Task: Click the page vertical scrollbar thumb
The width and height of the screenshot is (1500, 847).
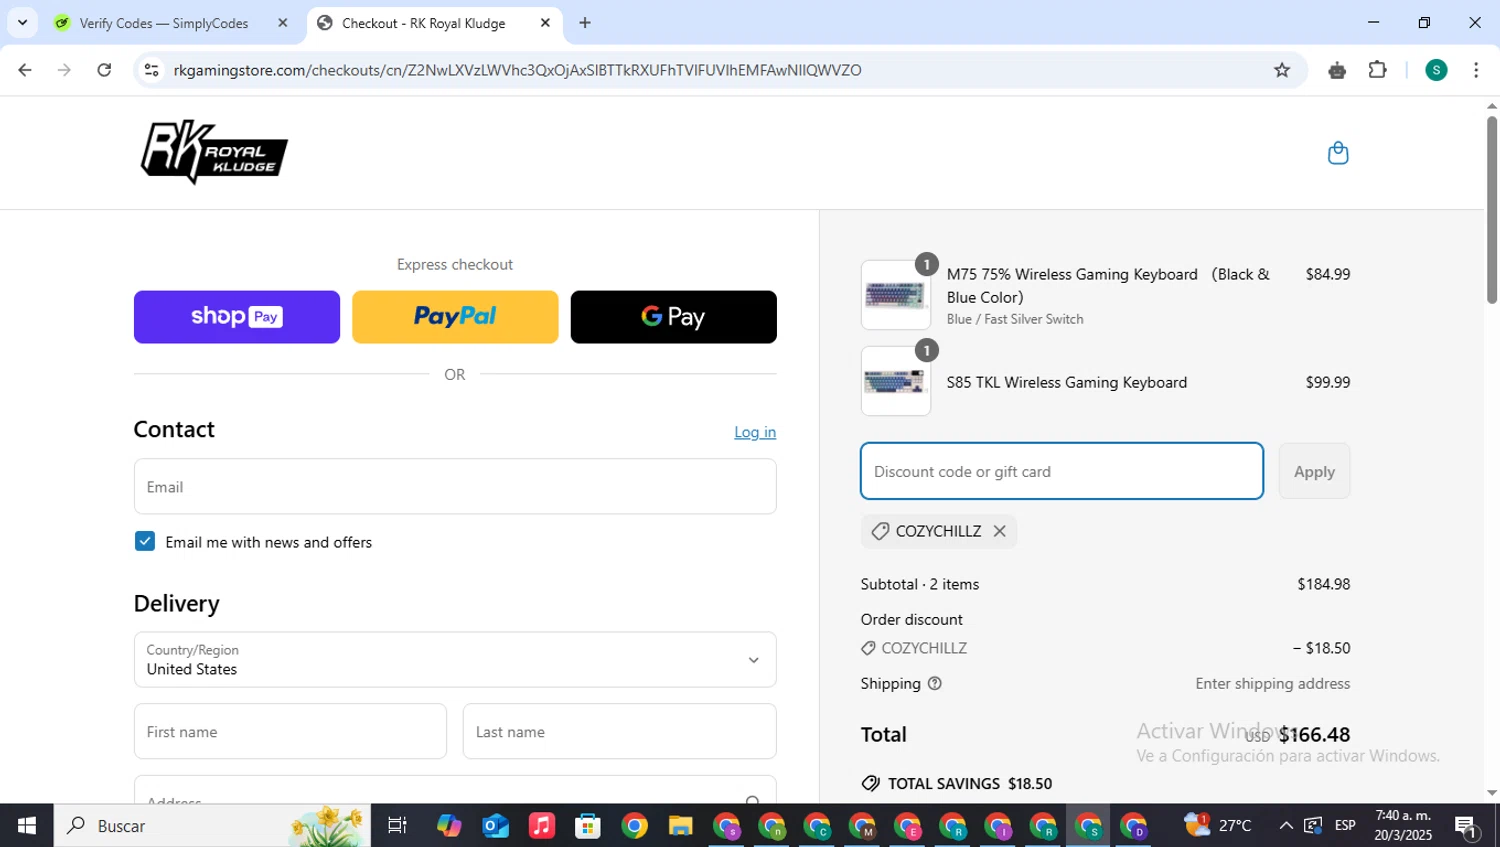Action: pos(1491,210)
